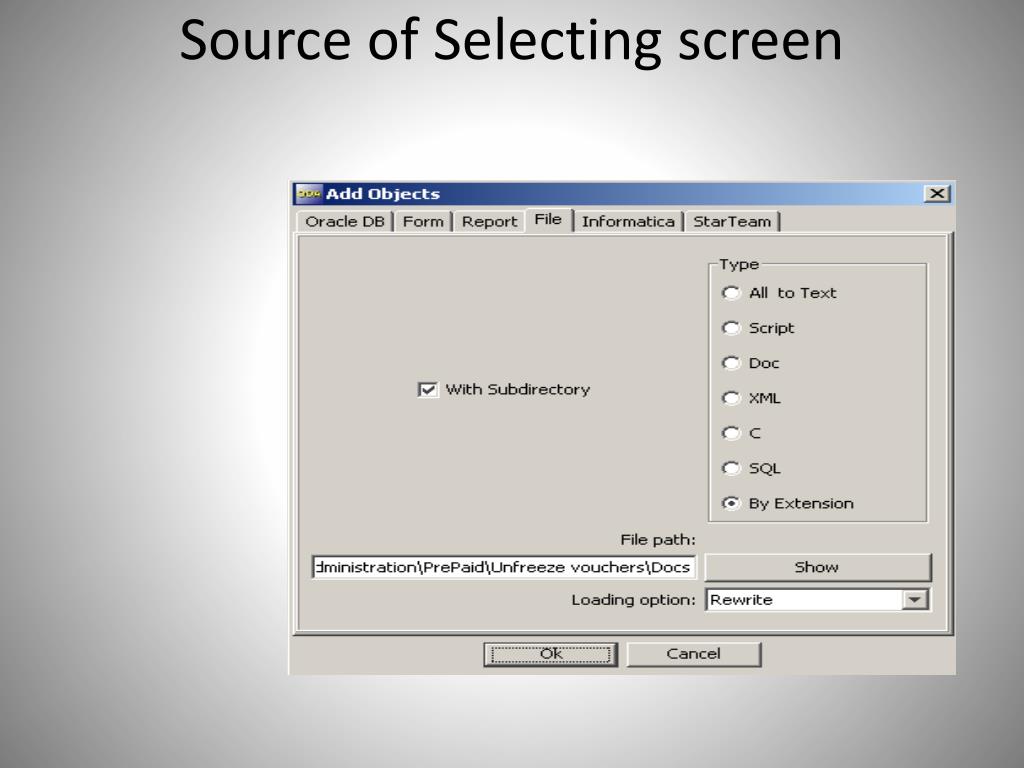Click into the File path text field
1024x768 pixels.
[x=503, y=567]
